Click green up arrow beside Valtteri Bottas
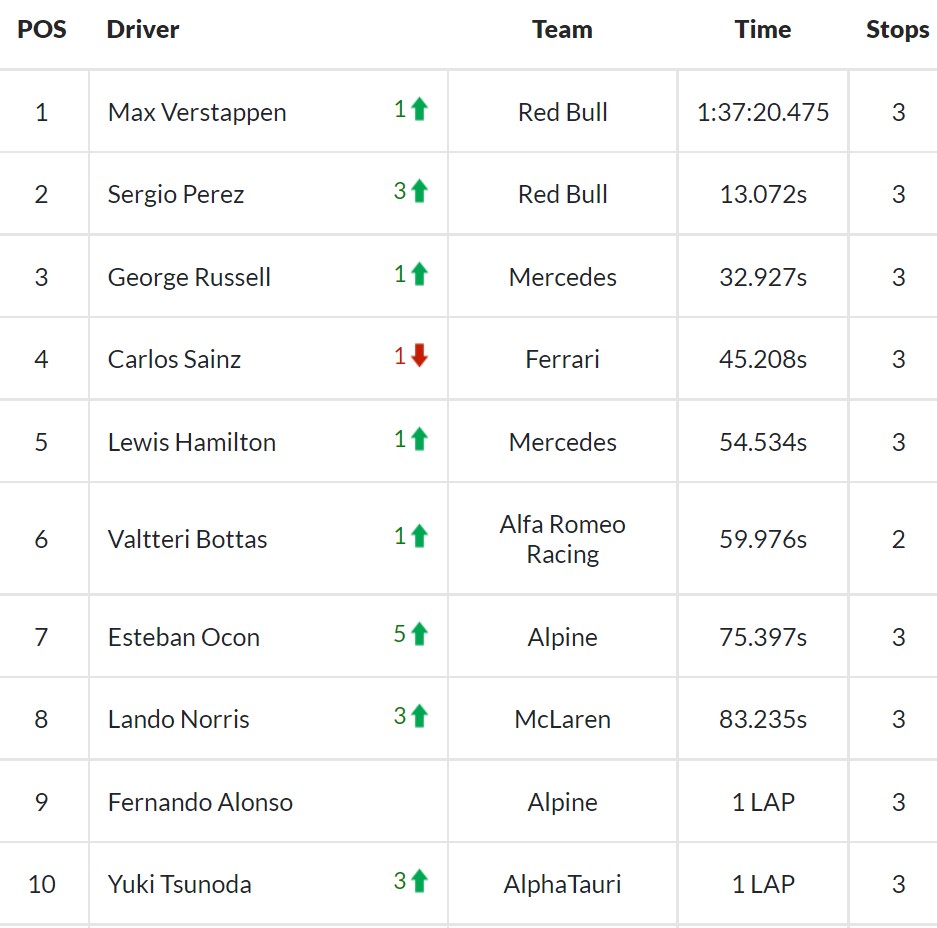 (419, 535)
